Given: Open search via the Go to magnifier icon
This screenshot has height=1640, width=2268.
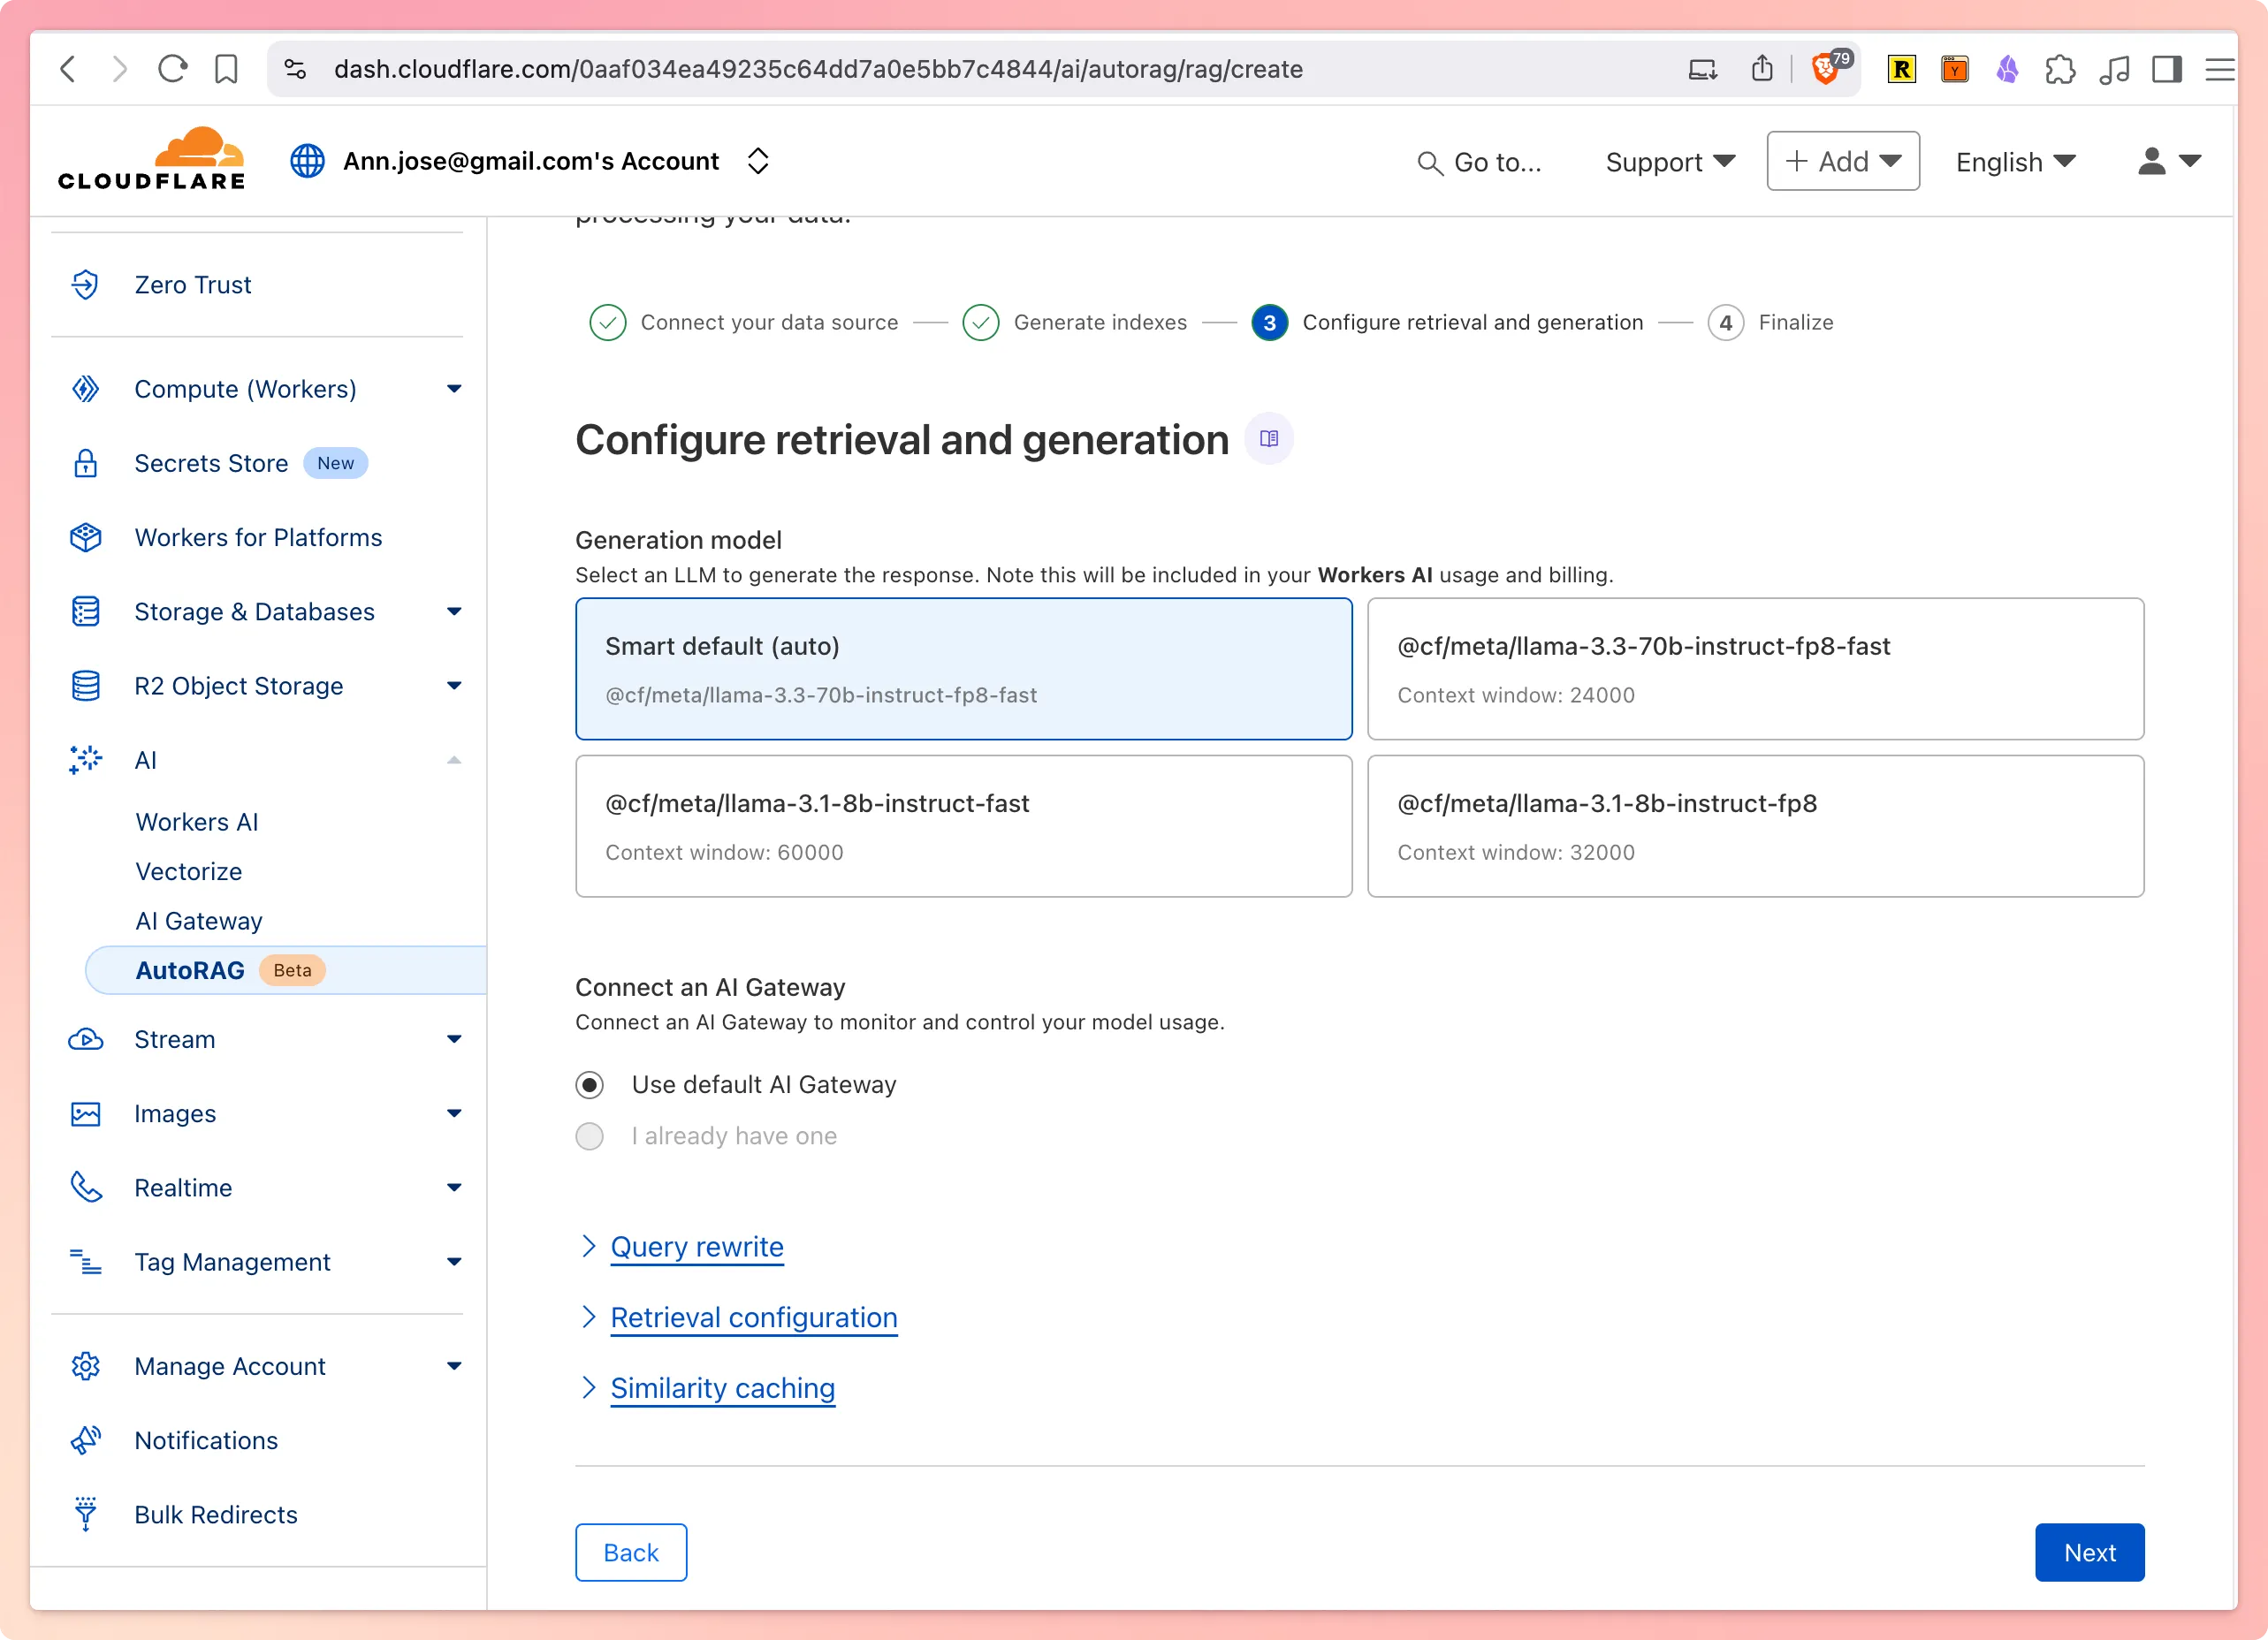Looking at the screenshot, I should (x=1429, y=162).
